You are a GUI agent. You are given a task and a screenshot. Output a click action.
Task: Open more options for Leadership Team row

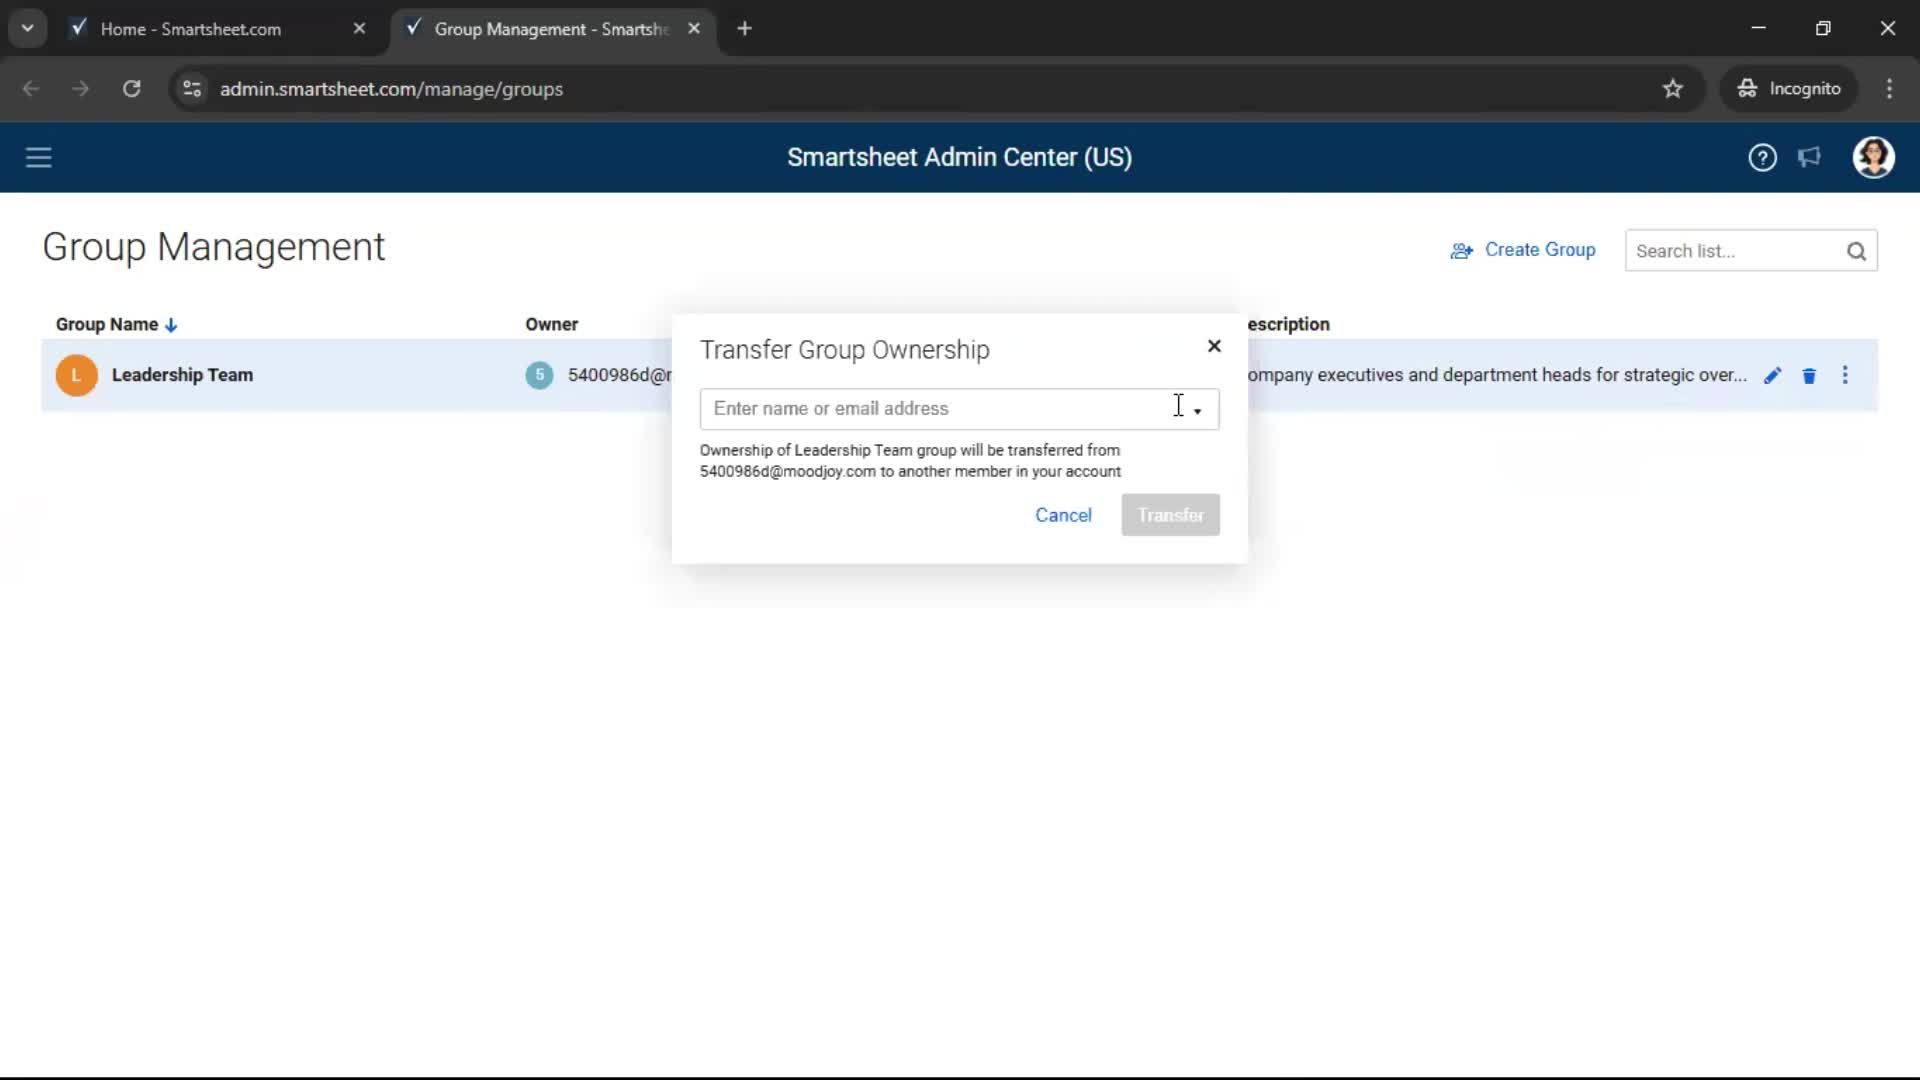pos(1845,375)
